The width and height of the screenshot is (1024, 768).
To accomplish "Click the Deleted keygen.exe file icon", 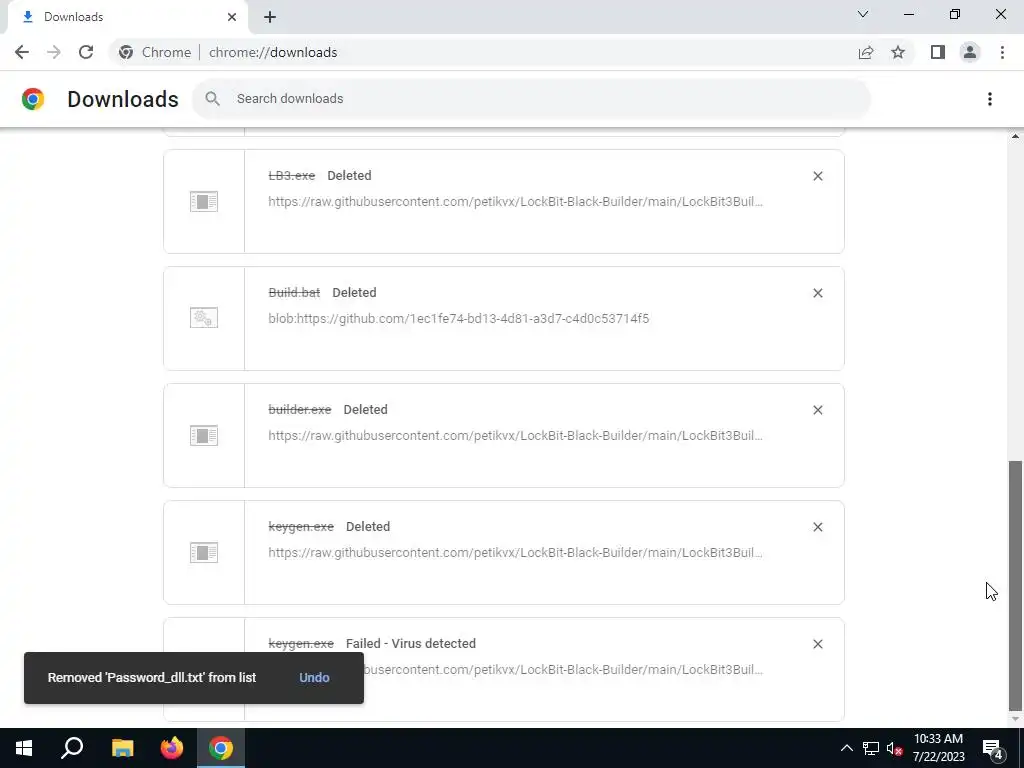I will coord(204,552).
